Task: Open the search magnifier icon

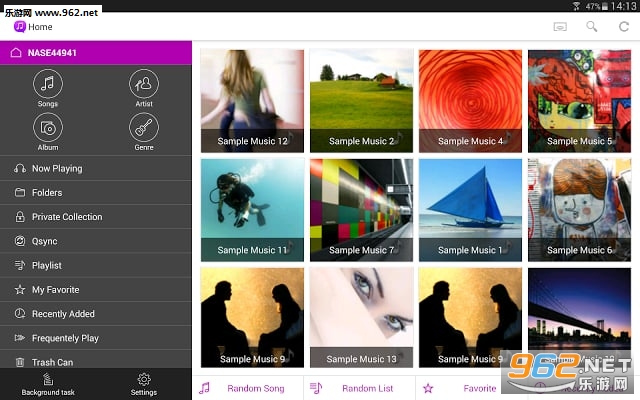Action: (x=591, y=27)
